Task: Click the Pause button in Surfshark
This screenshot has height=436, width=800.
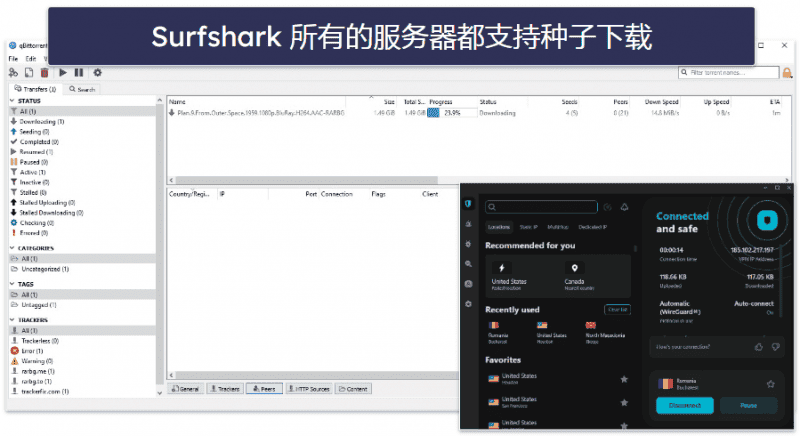Action: [x=748, y=405]
